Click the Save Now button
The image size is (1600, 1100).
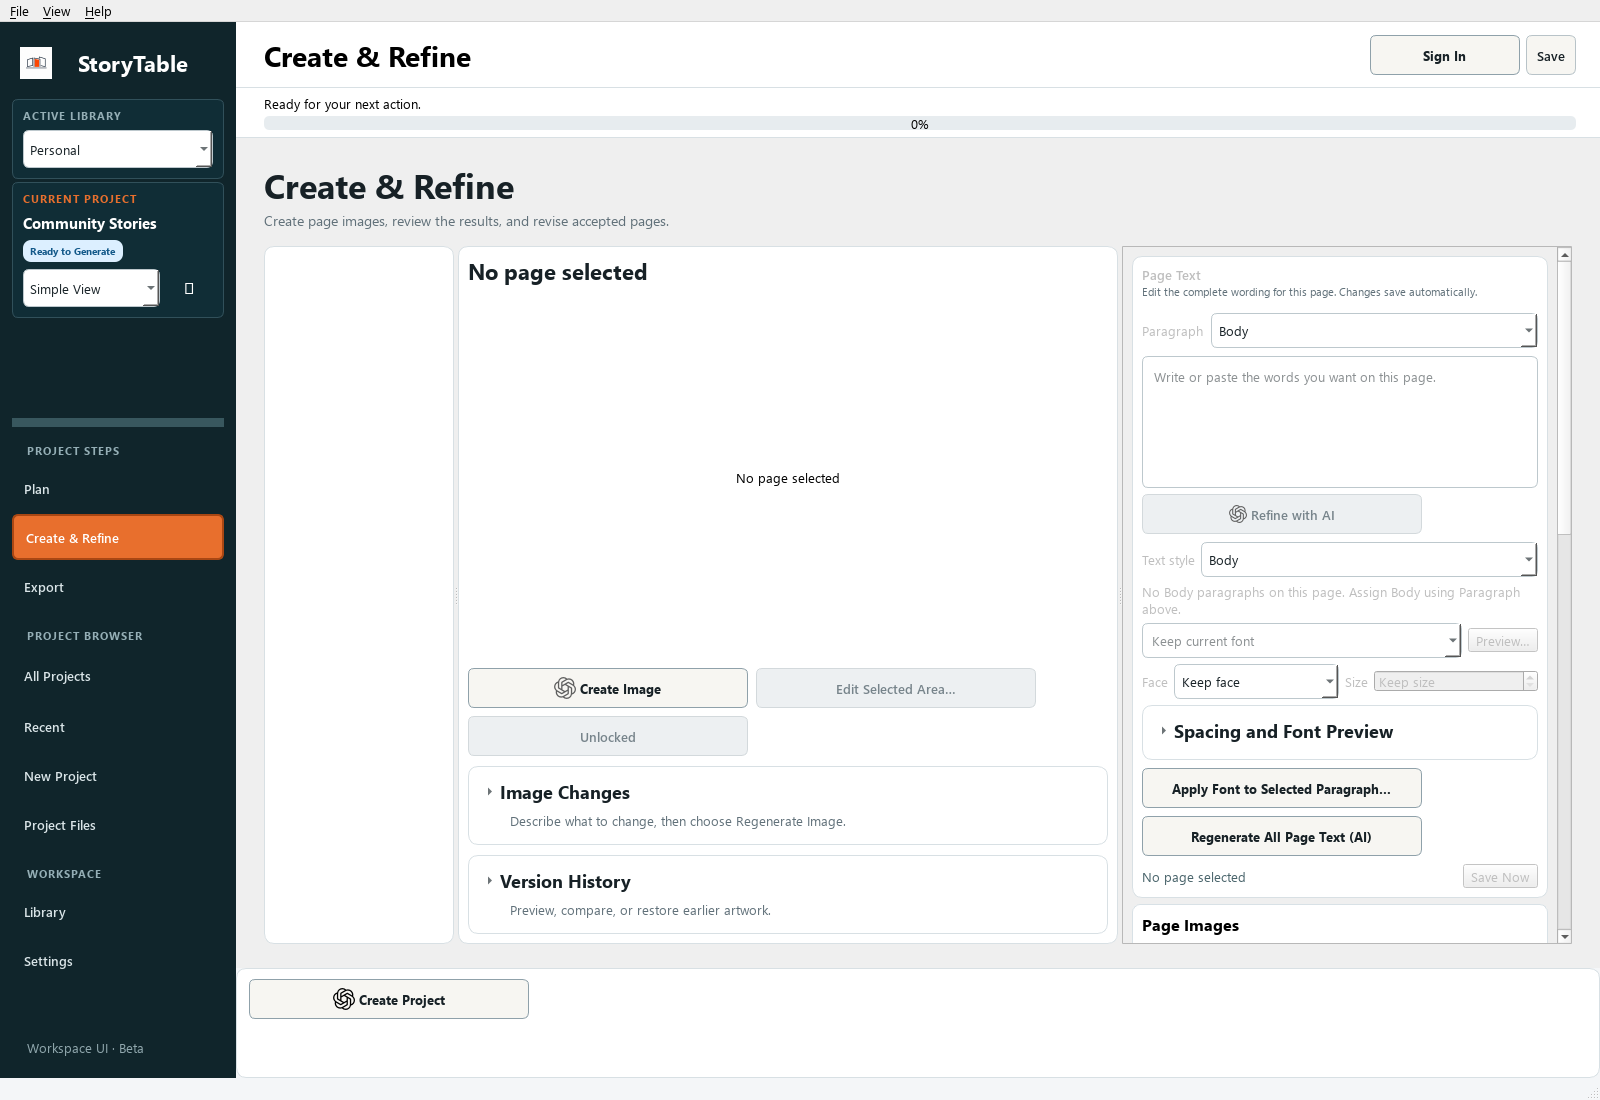click(1500, 877)
